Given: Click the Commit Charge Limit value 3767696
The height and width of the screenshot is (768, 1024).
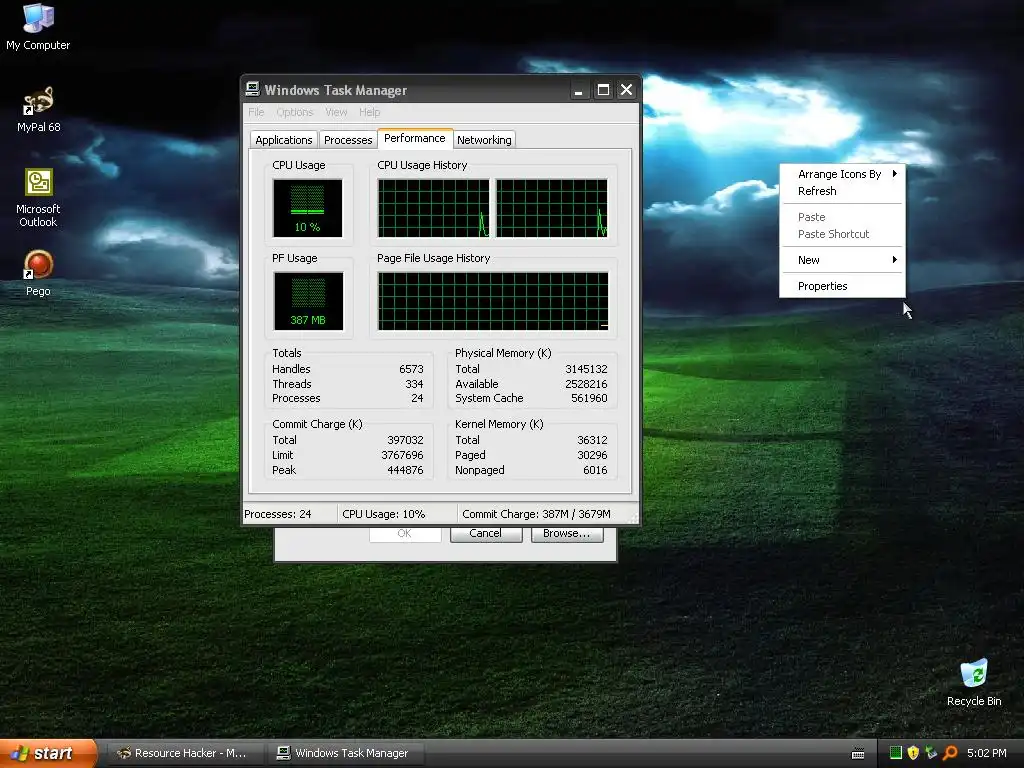Looking at the screenshot, I should click(402, 455).
